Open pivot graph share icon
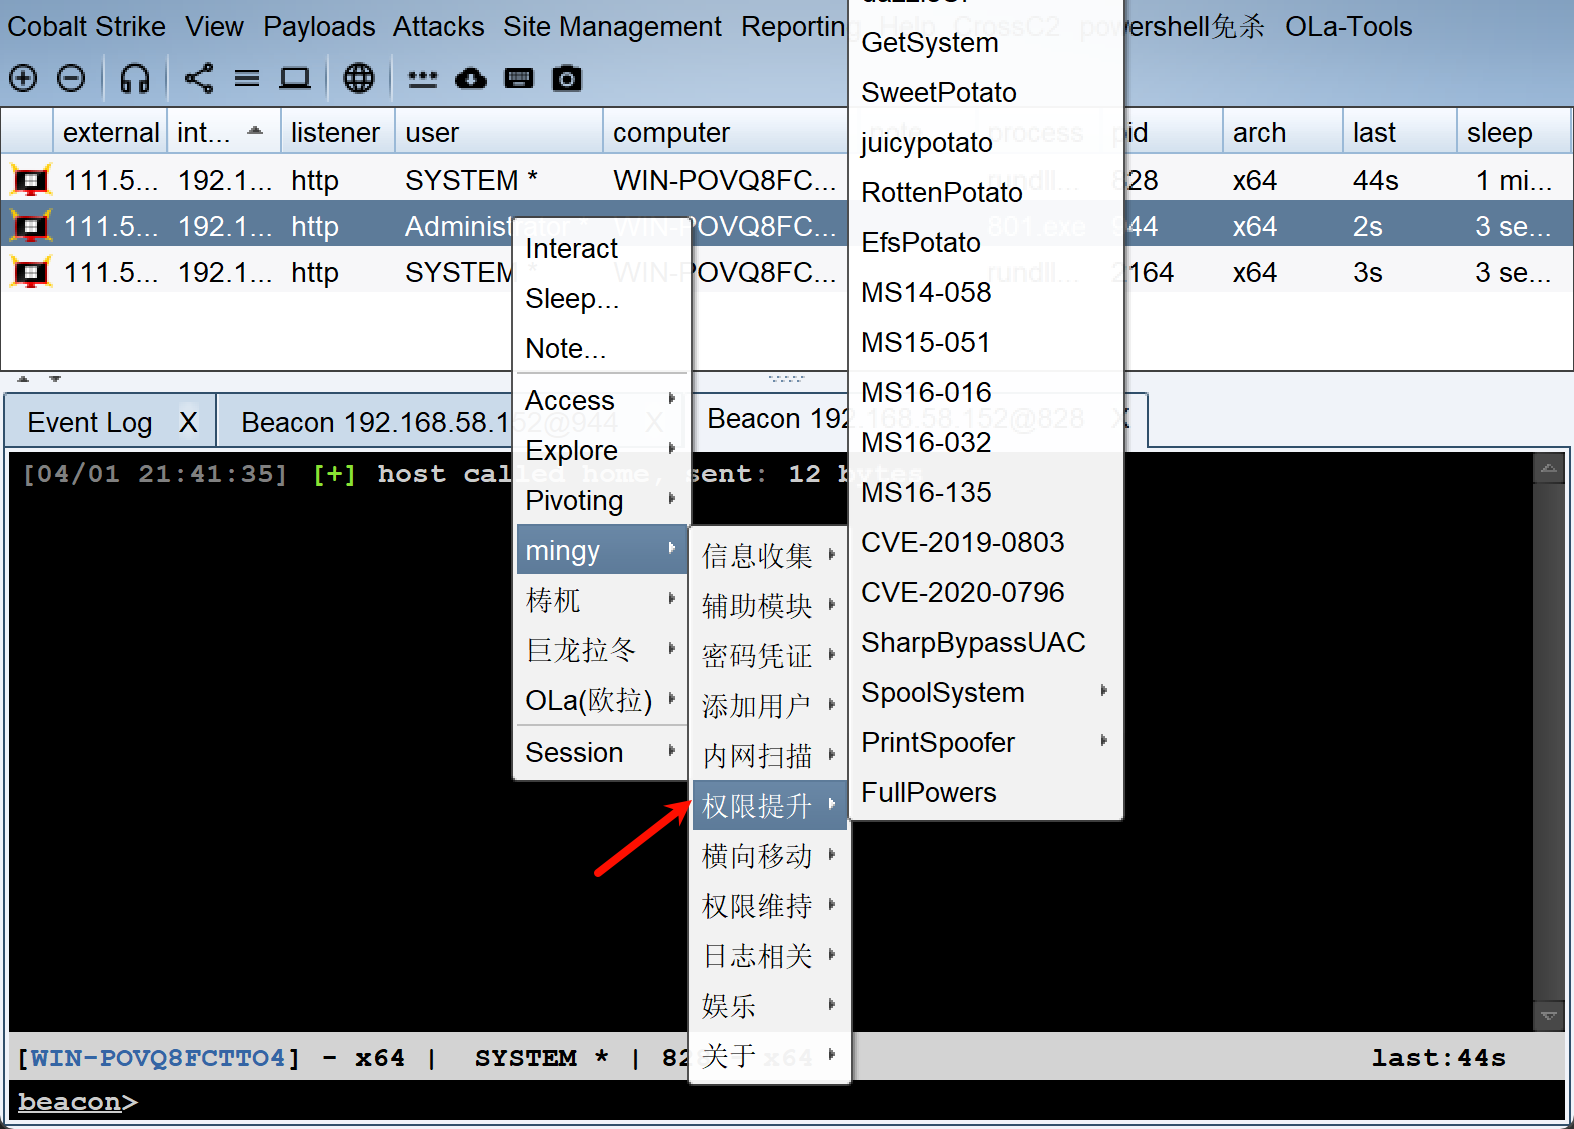Image resolution: width=1574 pixels, height=1129 pixels. [199, 78]
